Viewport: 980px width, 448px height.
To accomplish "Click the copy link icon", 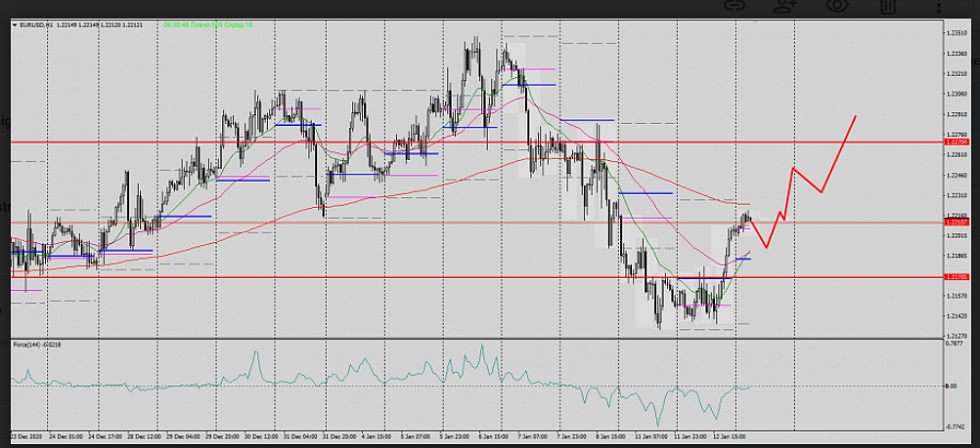I will point(735,5).
